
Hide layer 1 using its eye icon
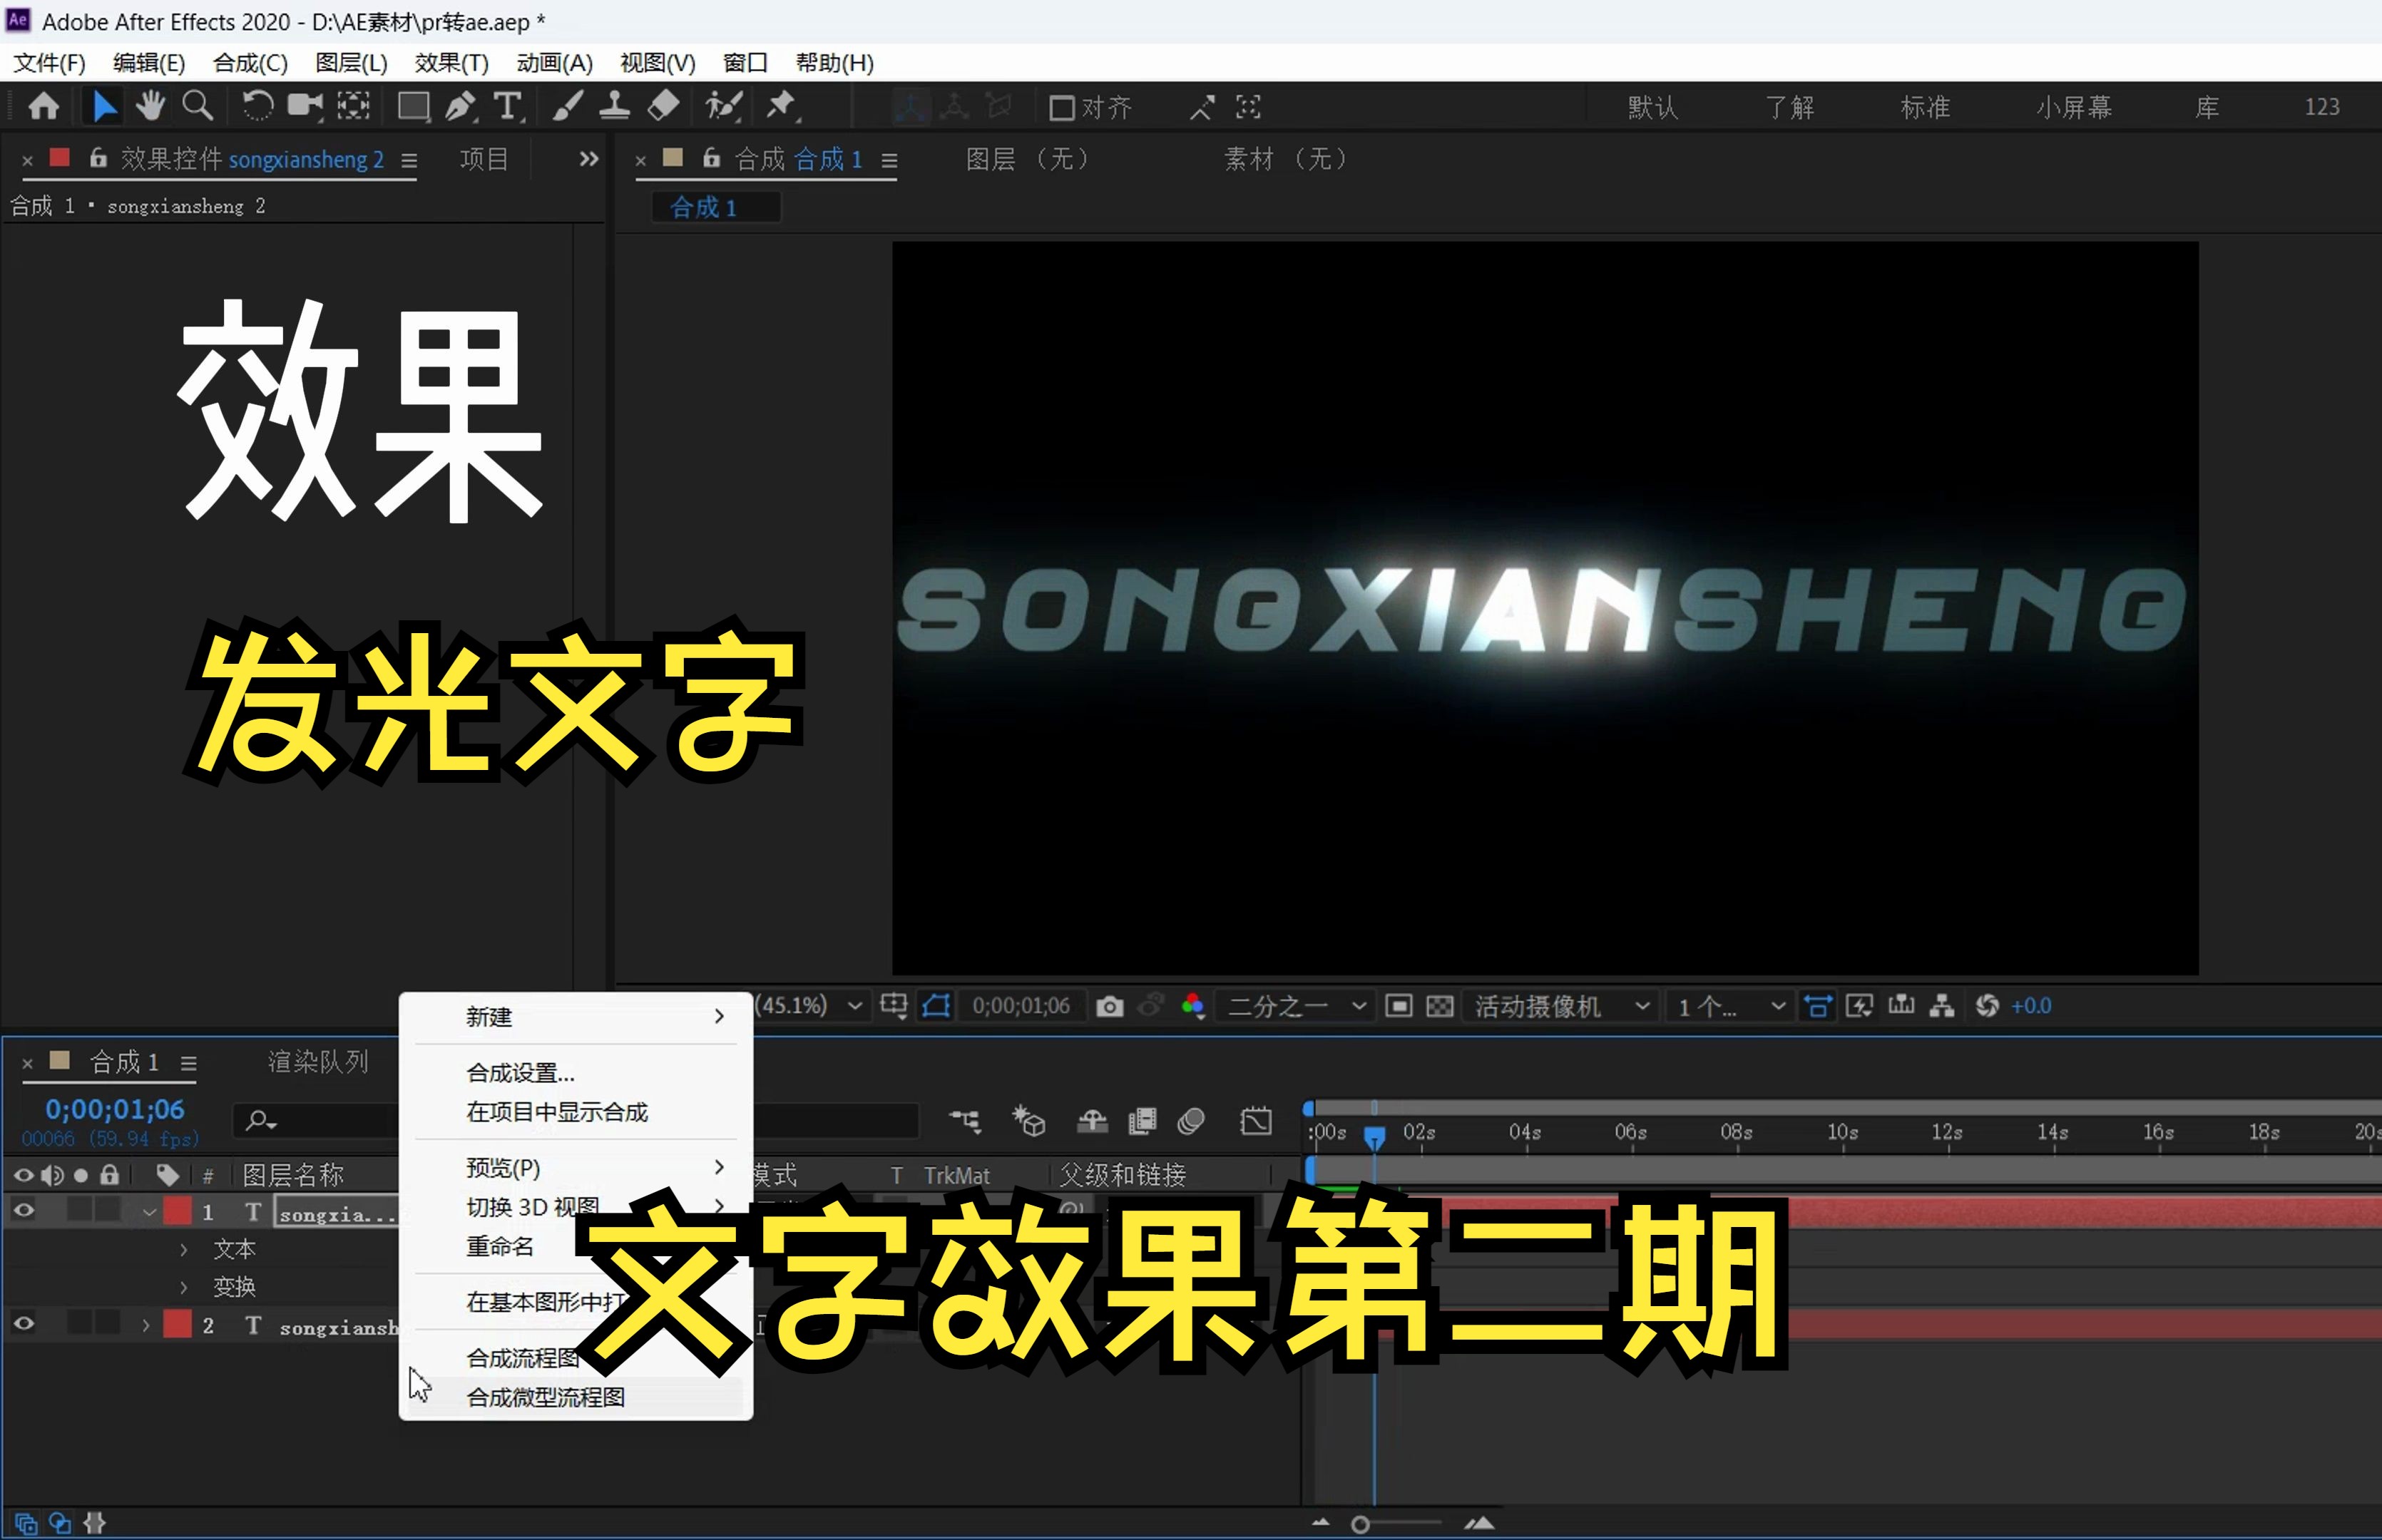point(24,1211)
